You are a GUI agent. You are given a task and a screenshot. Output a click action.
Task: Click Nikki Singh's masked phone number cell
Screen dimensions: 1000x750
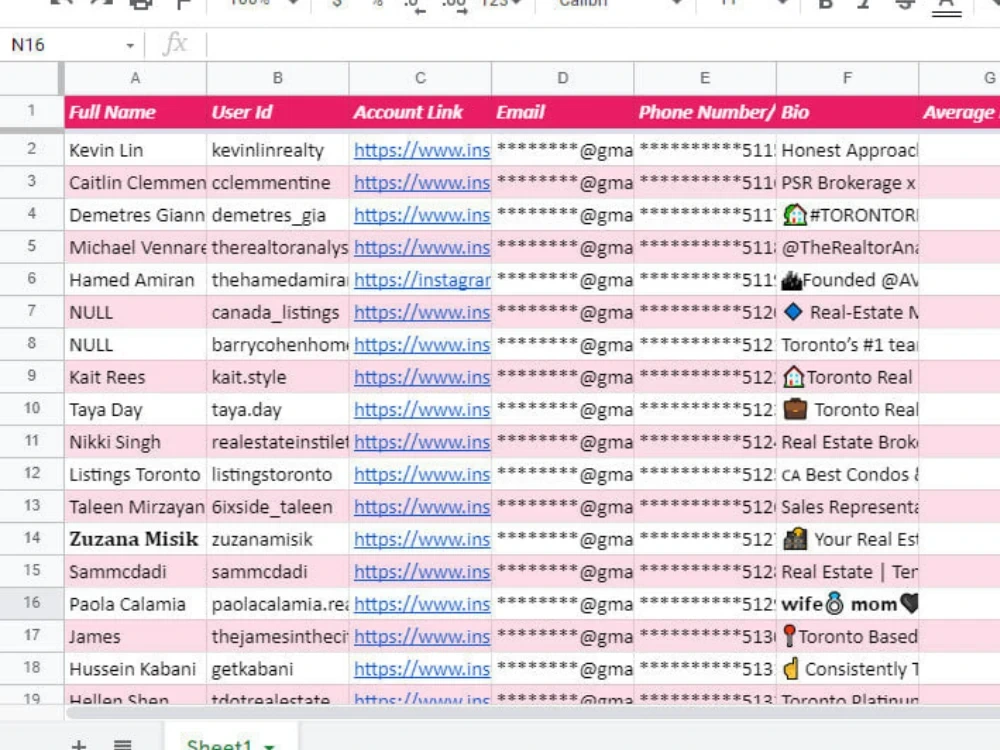pyautogui.click(x=705, y=442)
